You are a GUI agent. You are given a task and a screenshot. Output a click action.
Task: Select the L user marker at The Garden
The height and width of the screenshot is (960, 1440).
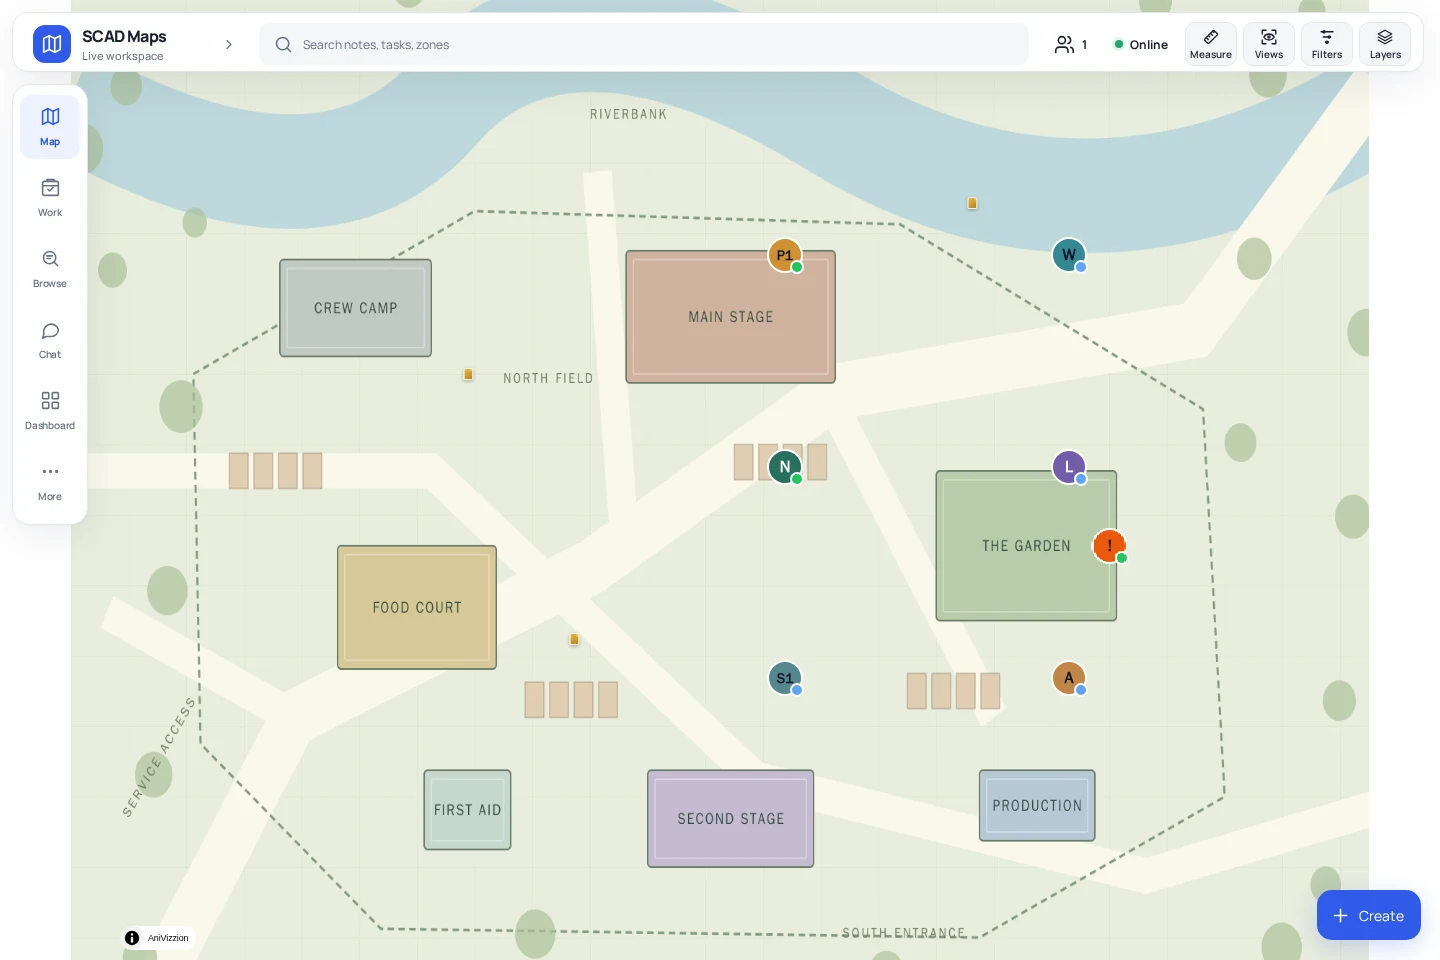1069,467
